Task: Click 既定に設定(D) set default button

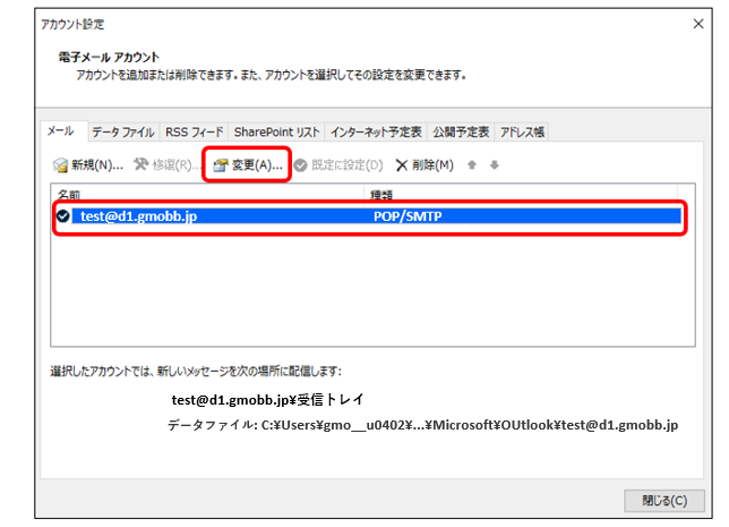Action: (x=339, y=165)
